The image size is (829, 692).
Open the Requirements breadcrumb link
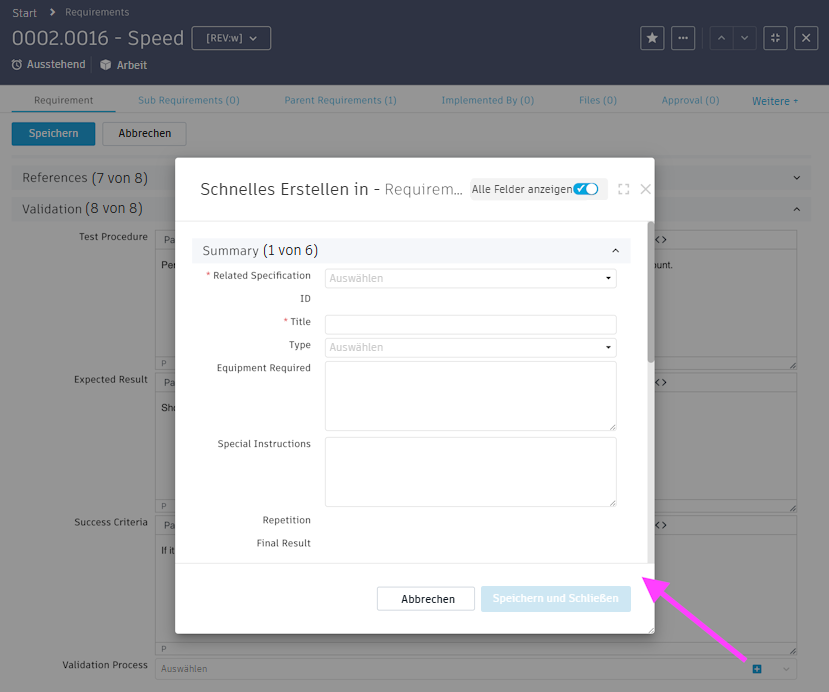point(97,12)
